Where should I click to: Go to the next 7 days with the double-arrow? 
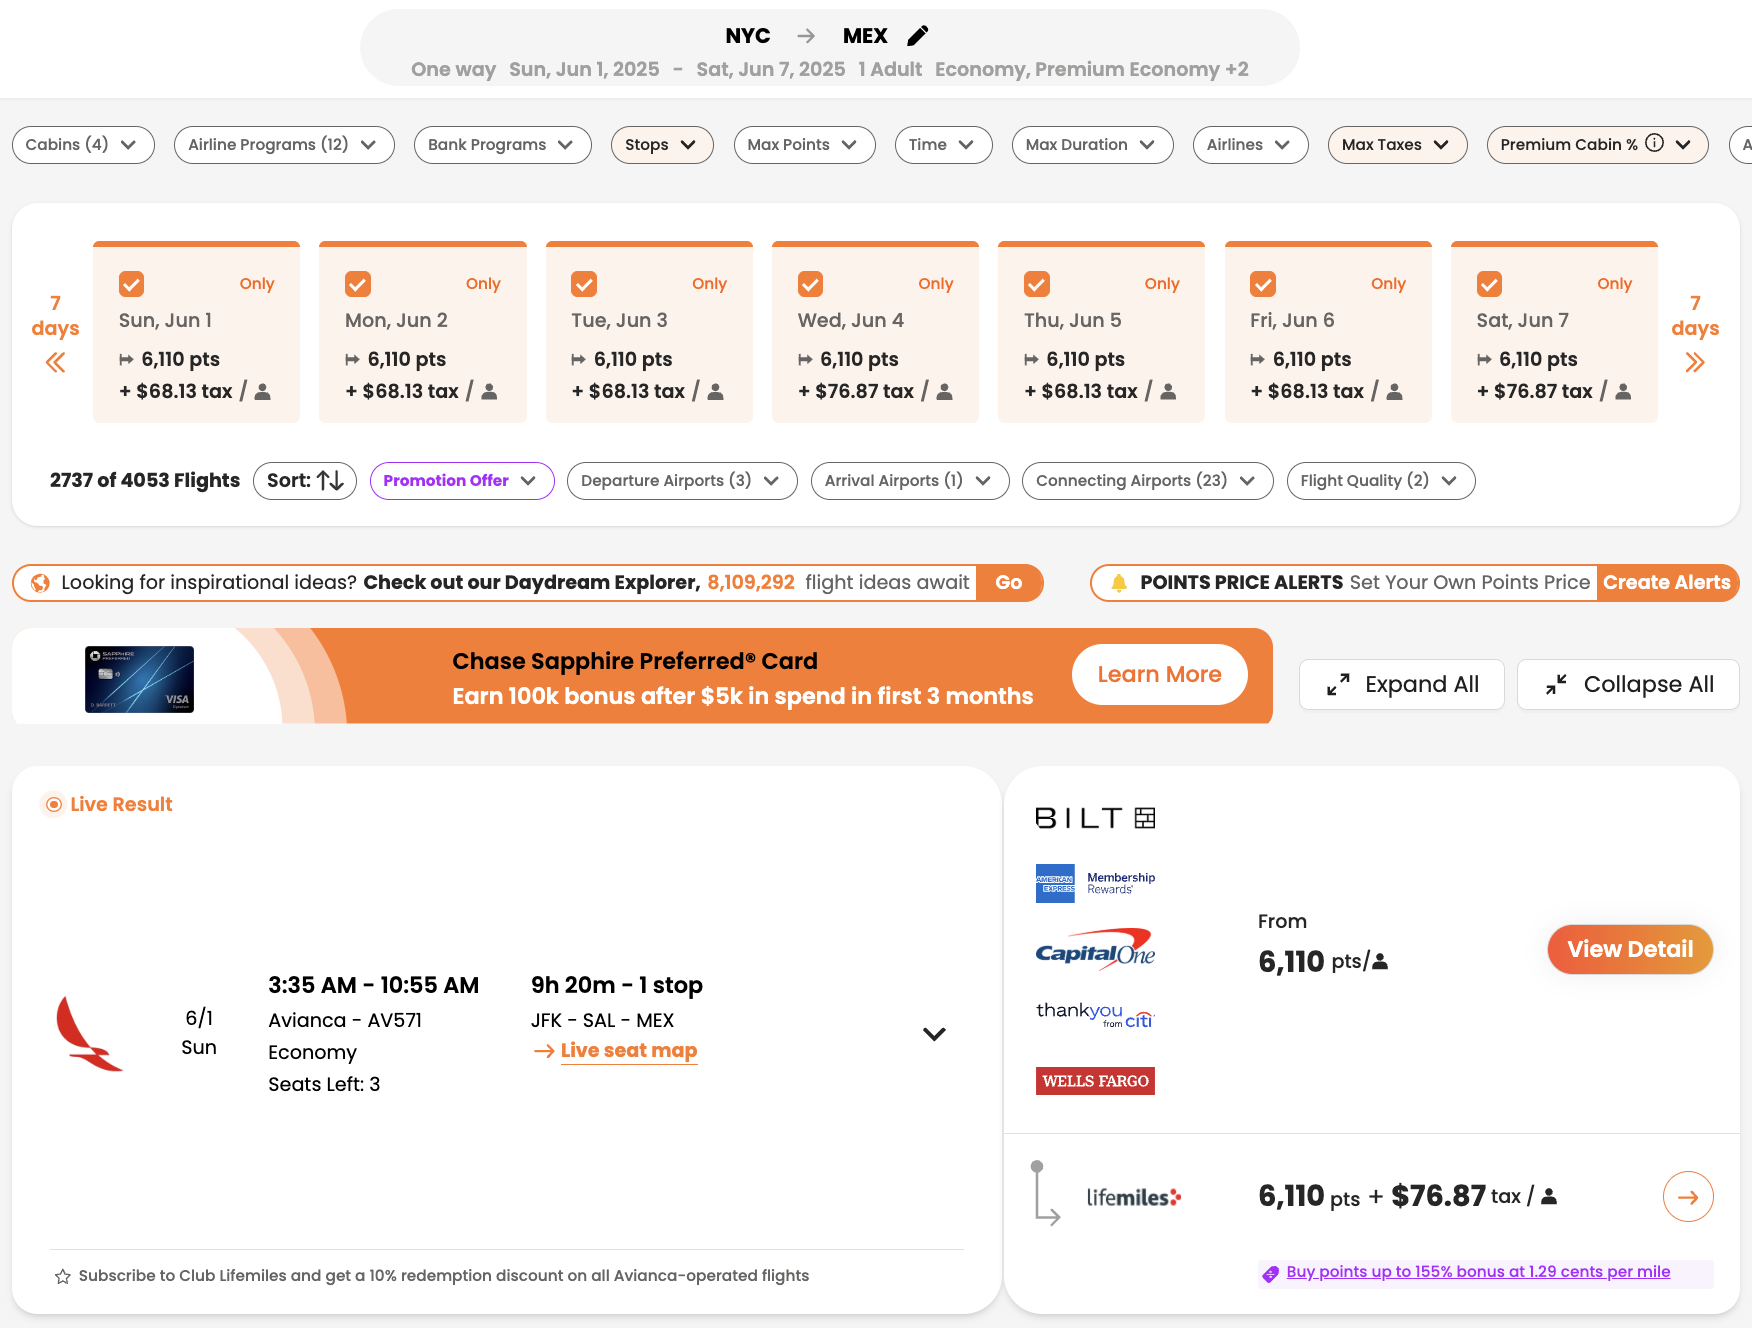click(x=1694, y=362)
